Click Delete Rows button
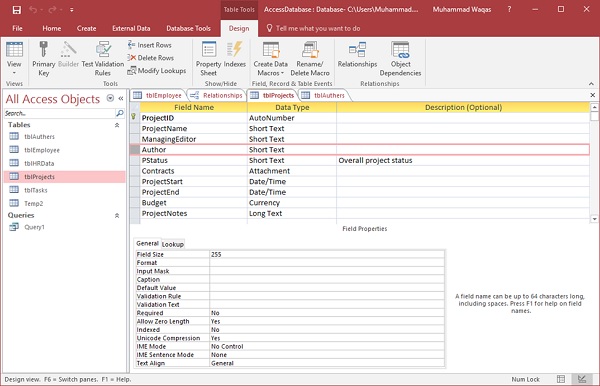 pos(151,58)
